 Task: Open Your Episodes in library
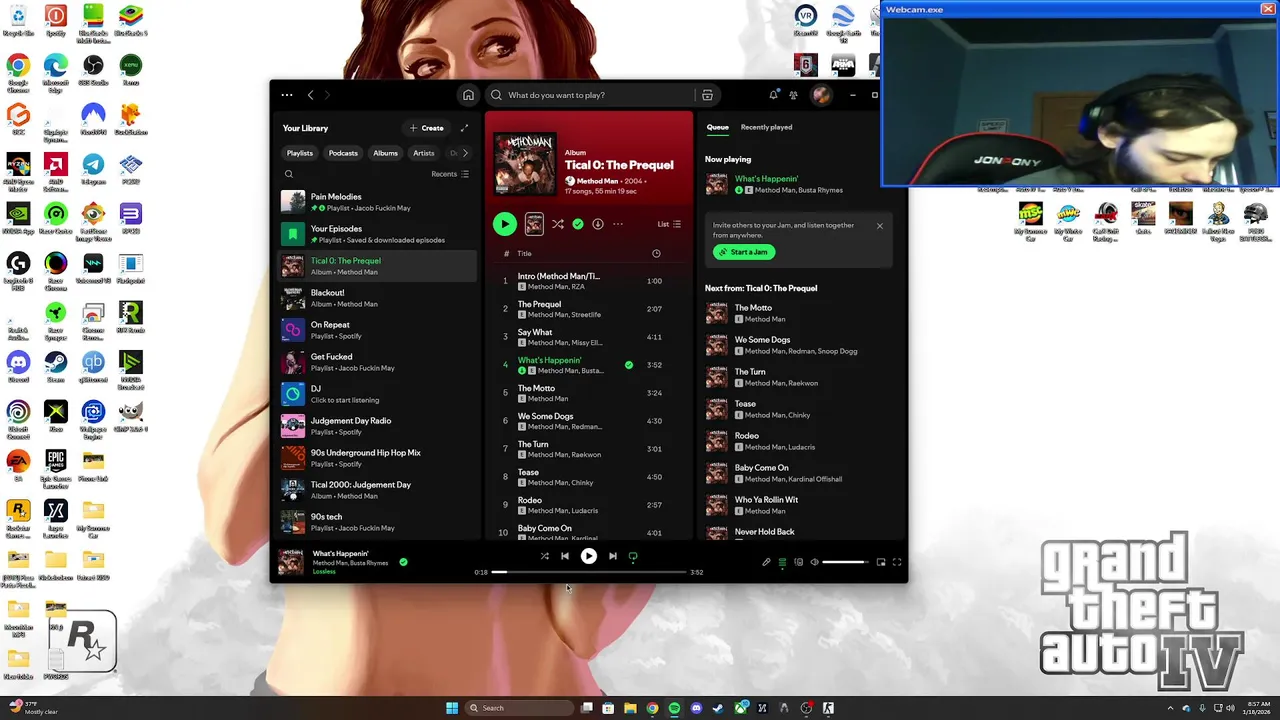(377, 234)
